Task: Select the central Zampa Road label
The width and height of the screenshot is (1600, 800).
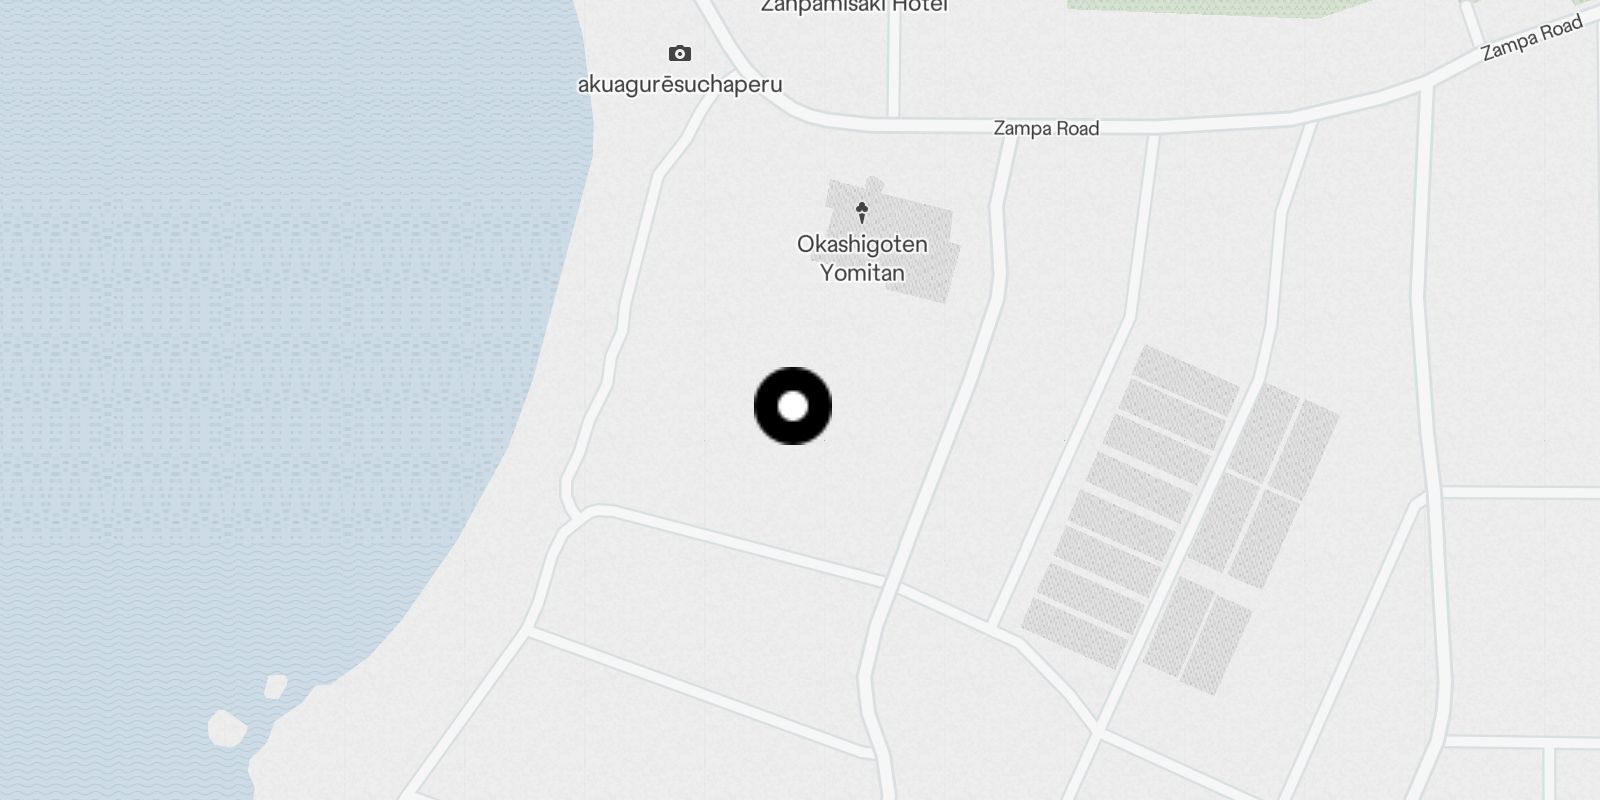Action: 1046,128
